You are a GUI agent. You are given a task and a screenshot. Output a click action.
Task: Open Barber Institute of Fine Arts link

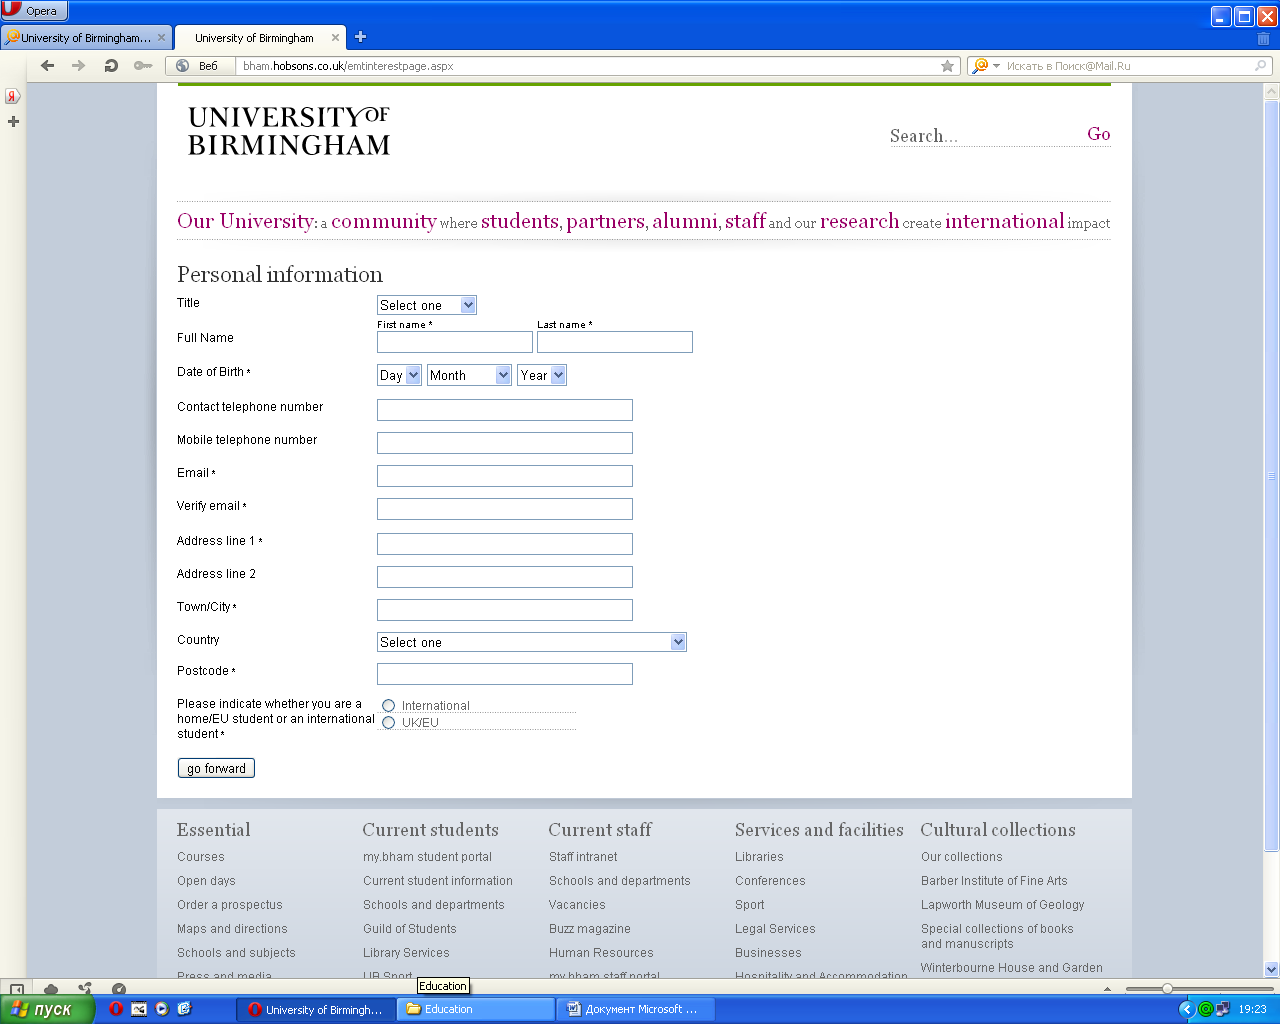(x=994, y=881)
